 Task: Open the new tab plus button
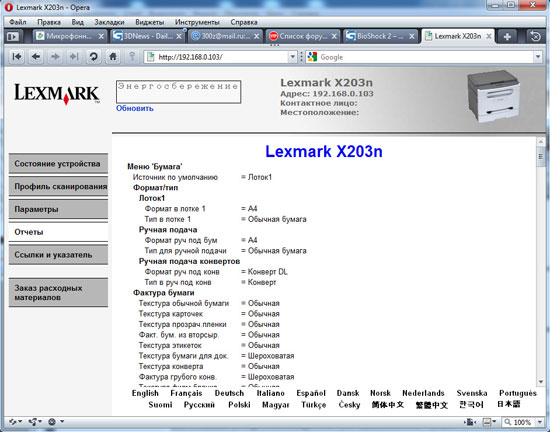(507, 36)
